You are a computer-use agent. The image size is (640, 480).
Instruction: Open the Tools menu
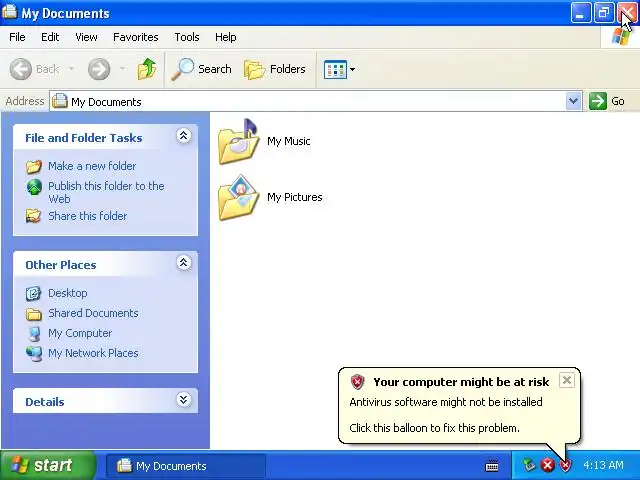coord(187,37)
